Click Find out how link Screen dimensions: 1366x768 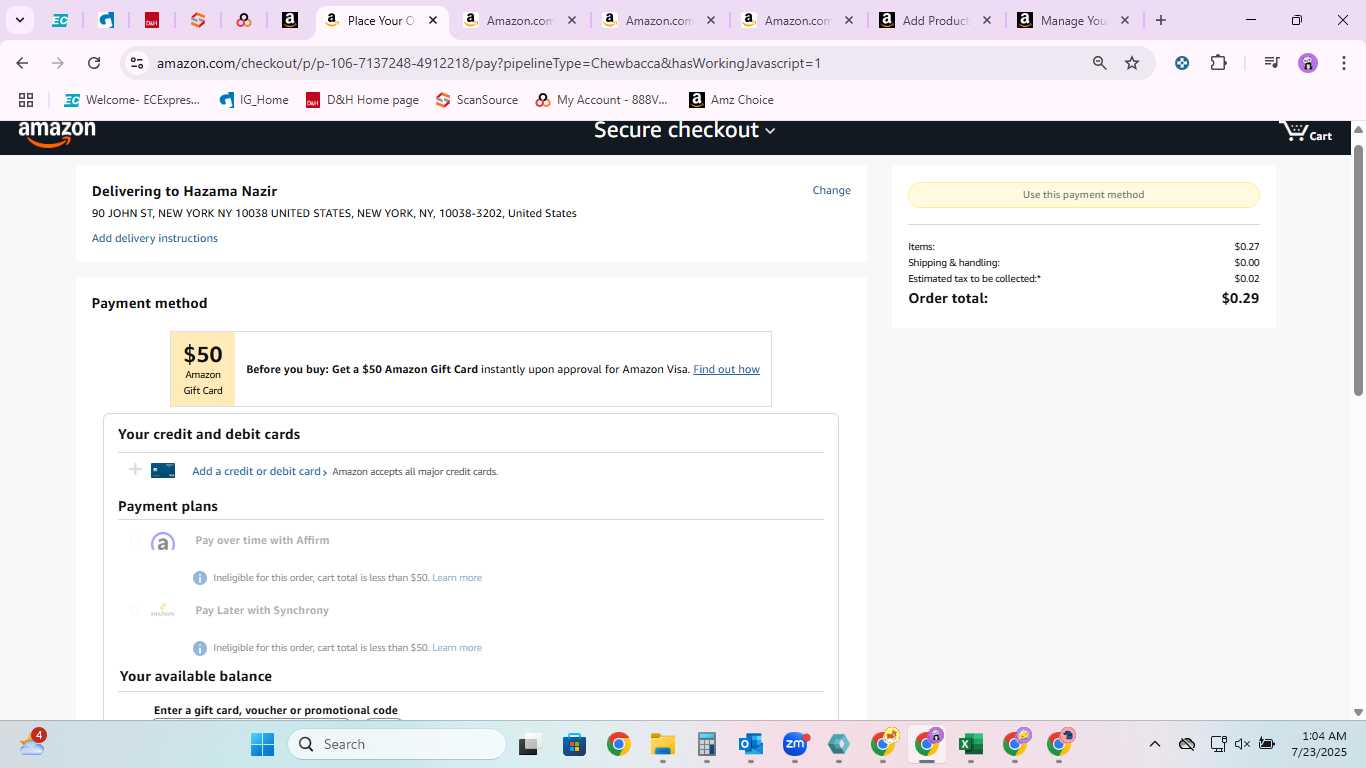pos(726,369)
